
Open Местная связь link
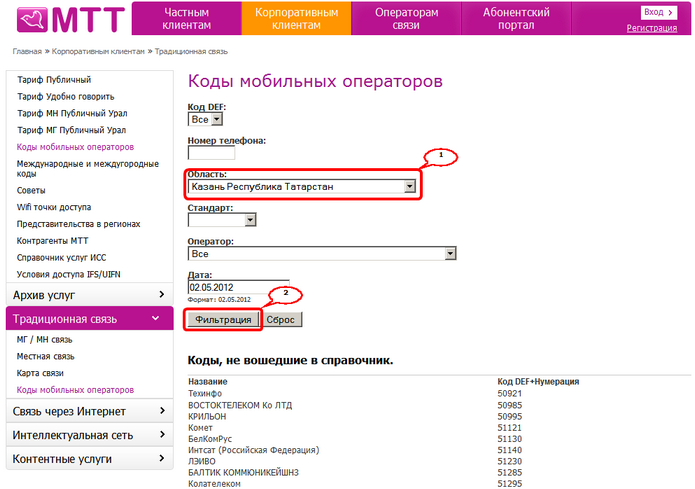point(46,356)
